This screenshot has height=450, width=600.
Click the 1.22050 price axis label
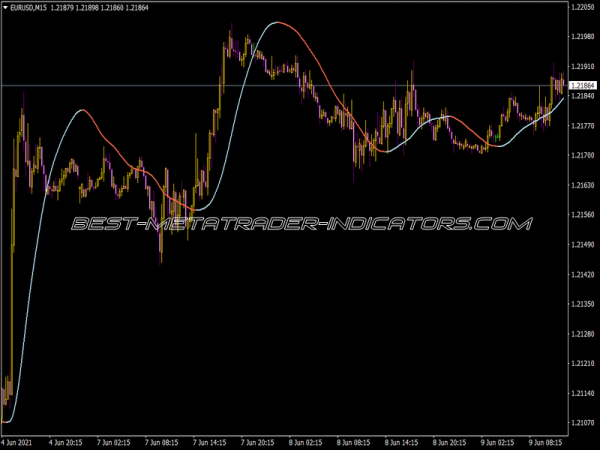582,9
